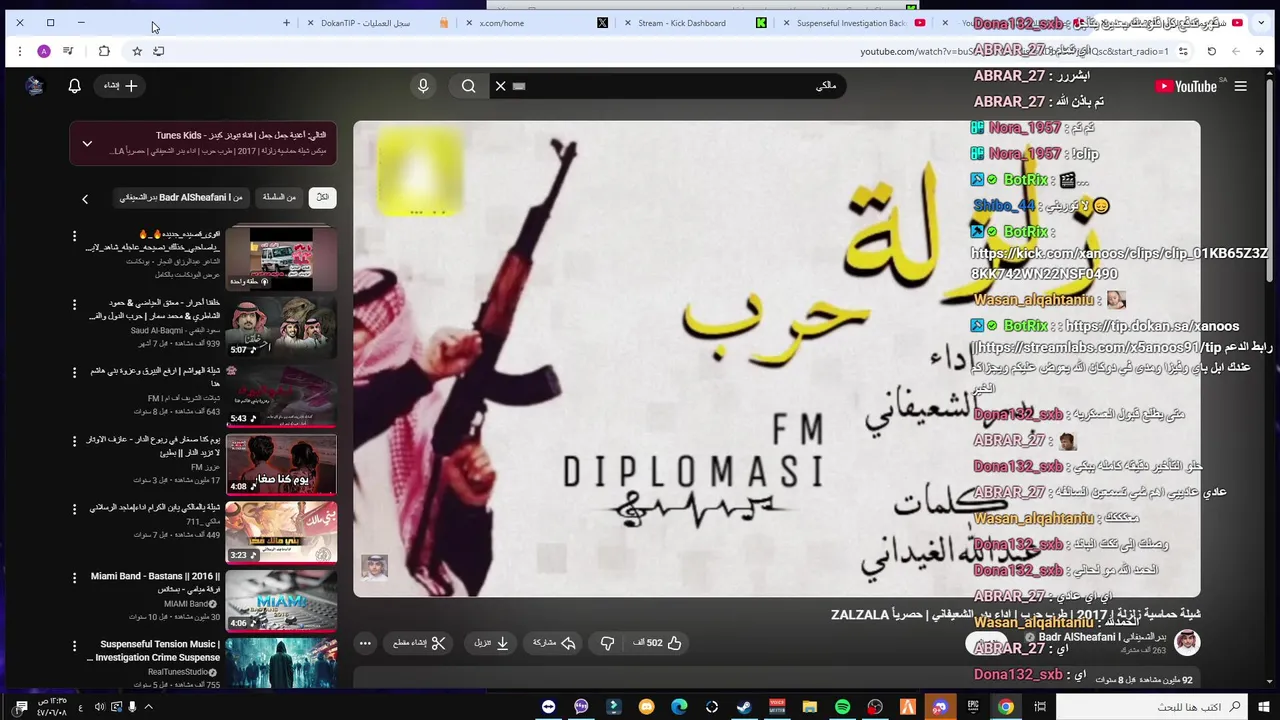
Task: Open Spotify from the taskbar
Action: point(842,707)
